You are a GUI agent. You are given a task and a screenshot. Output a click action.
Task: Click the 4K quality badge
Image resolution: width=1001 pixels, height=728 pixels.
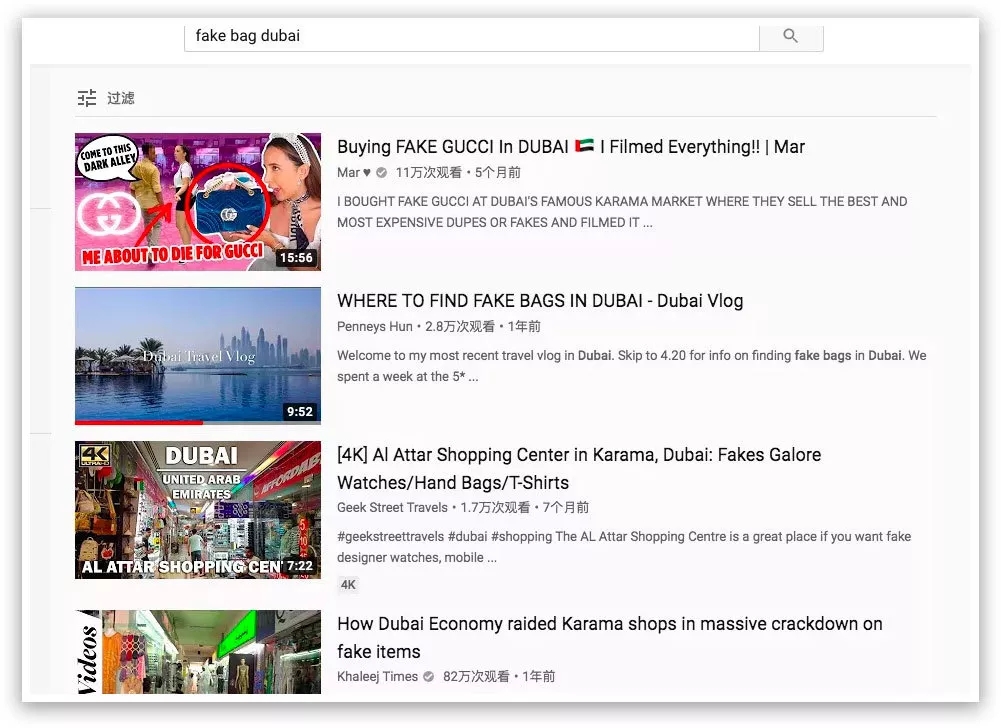[x=348, y=585]
